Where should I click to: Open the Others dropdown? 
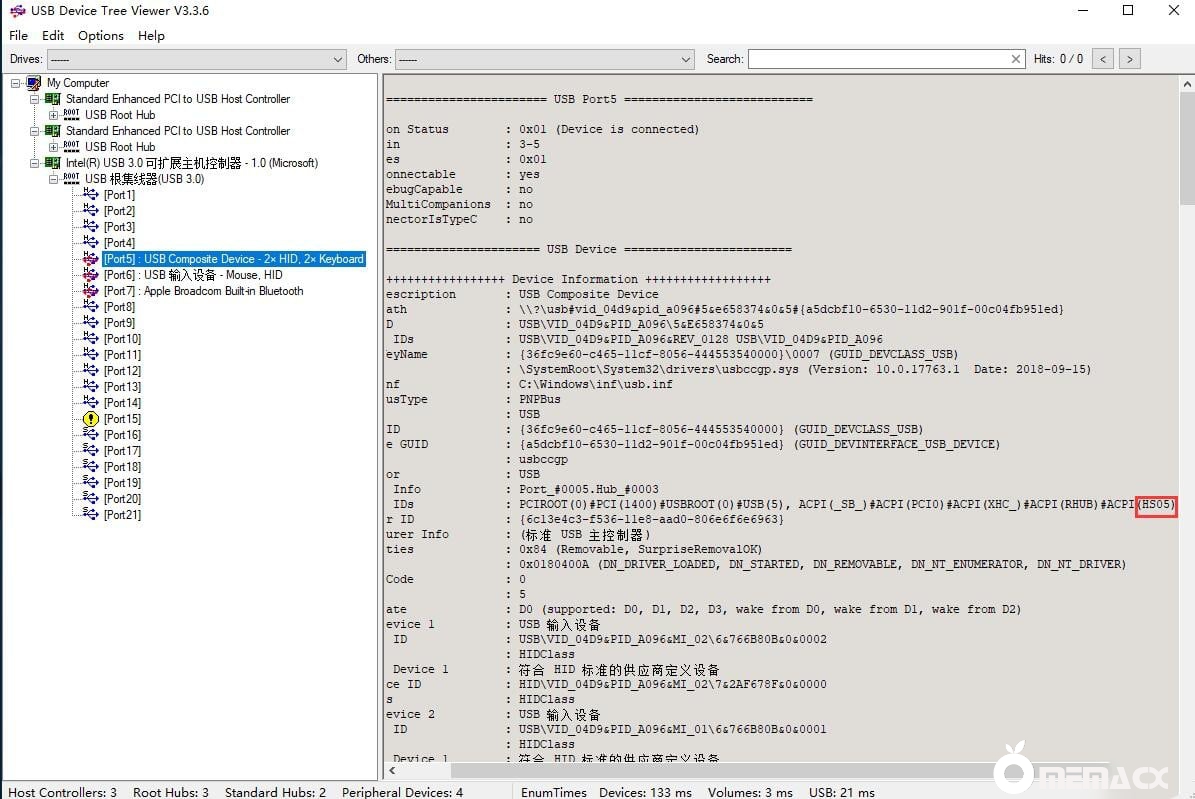[x=686, y=60]
